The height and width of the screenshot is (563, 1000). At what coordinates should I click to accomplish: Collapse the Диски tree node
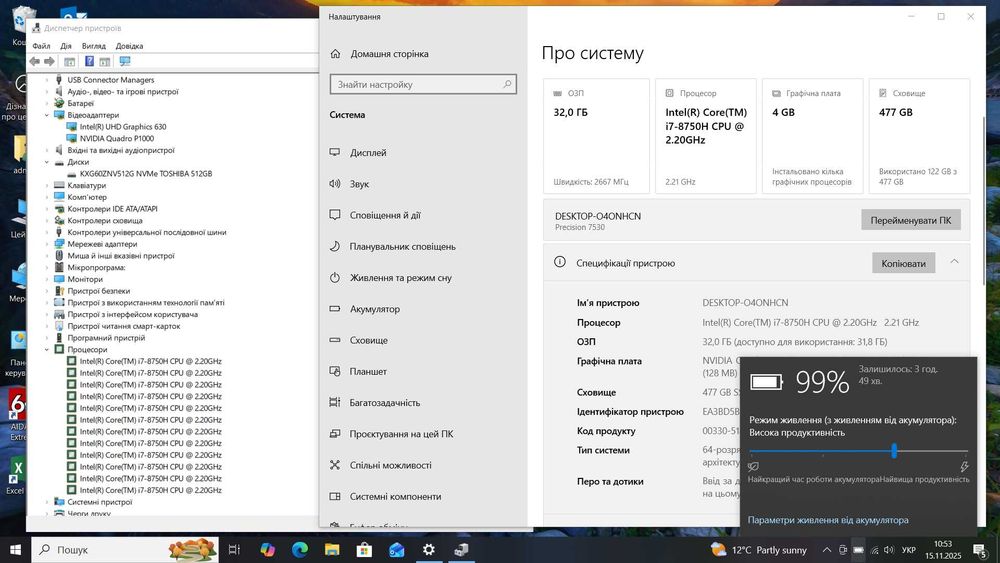tap(47, 162)
